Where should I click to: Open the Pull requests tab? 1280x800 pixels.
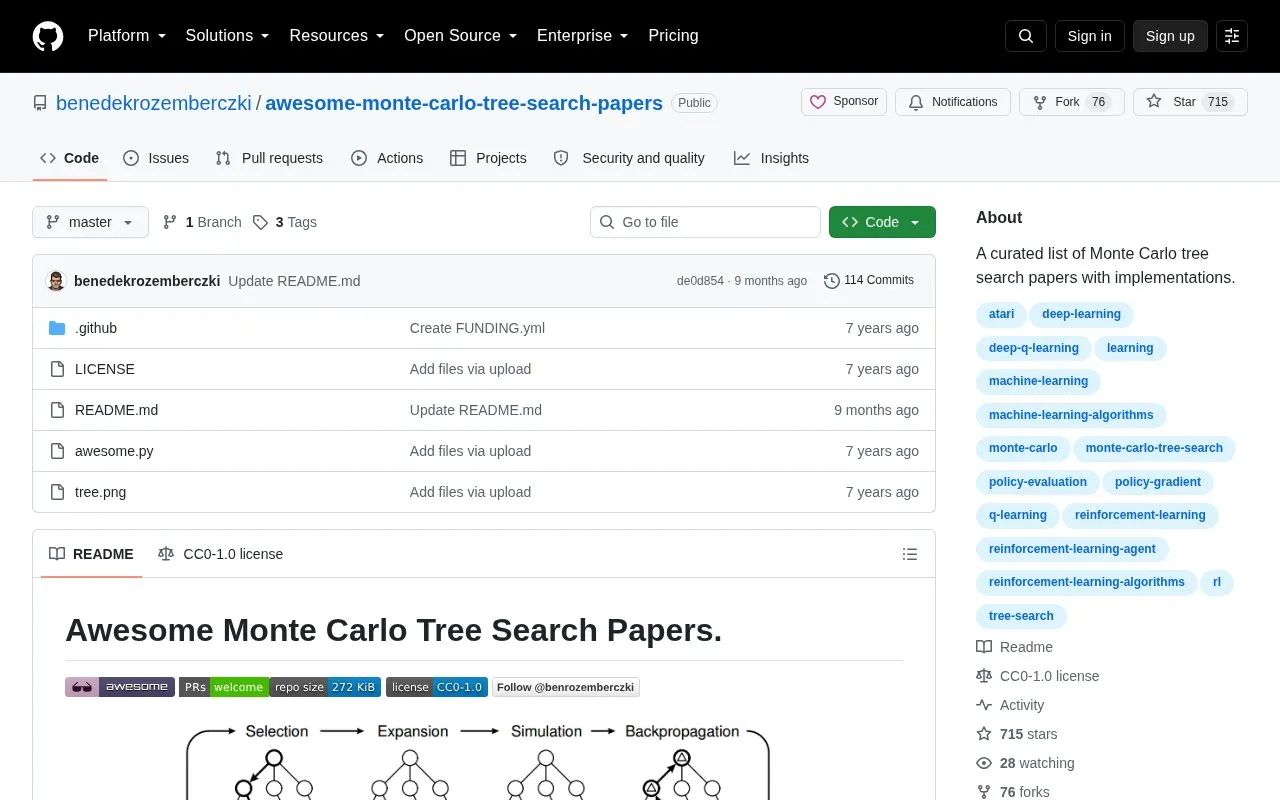(269, 158)
